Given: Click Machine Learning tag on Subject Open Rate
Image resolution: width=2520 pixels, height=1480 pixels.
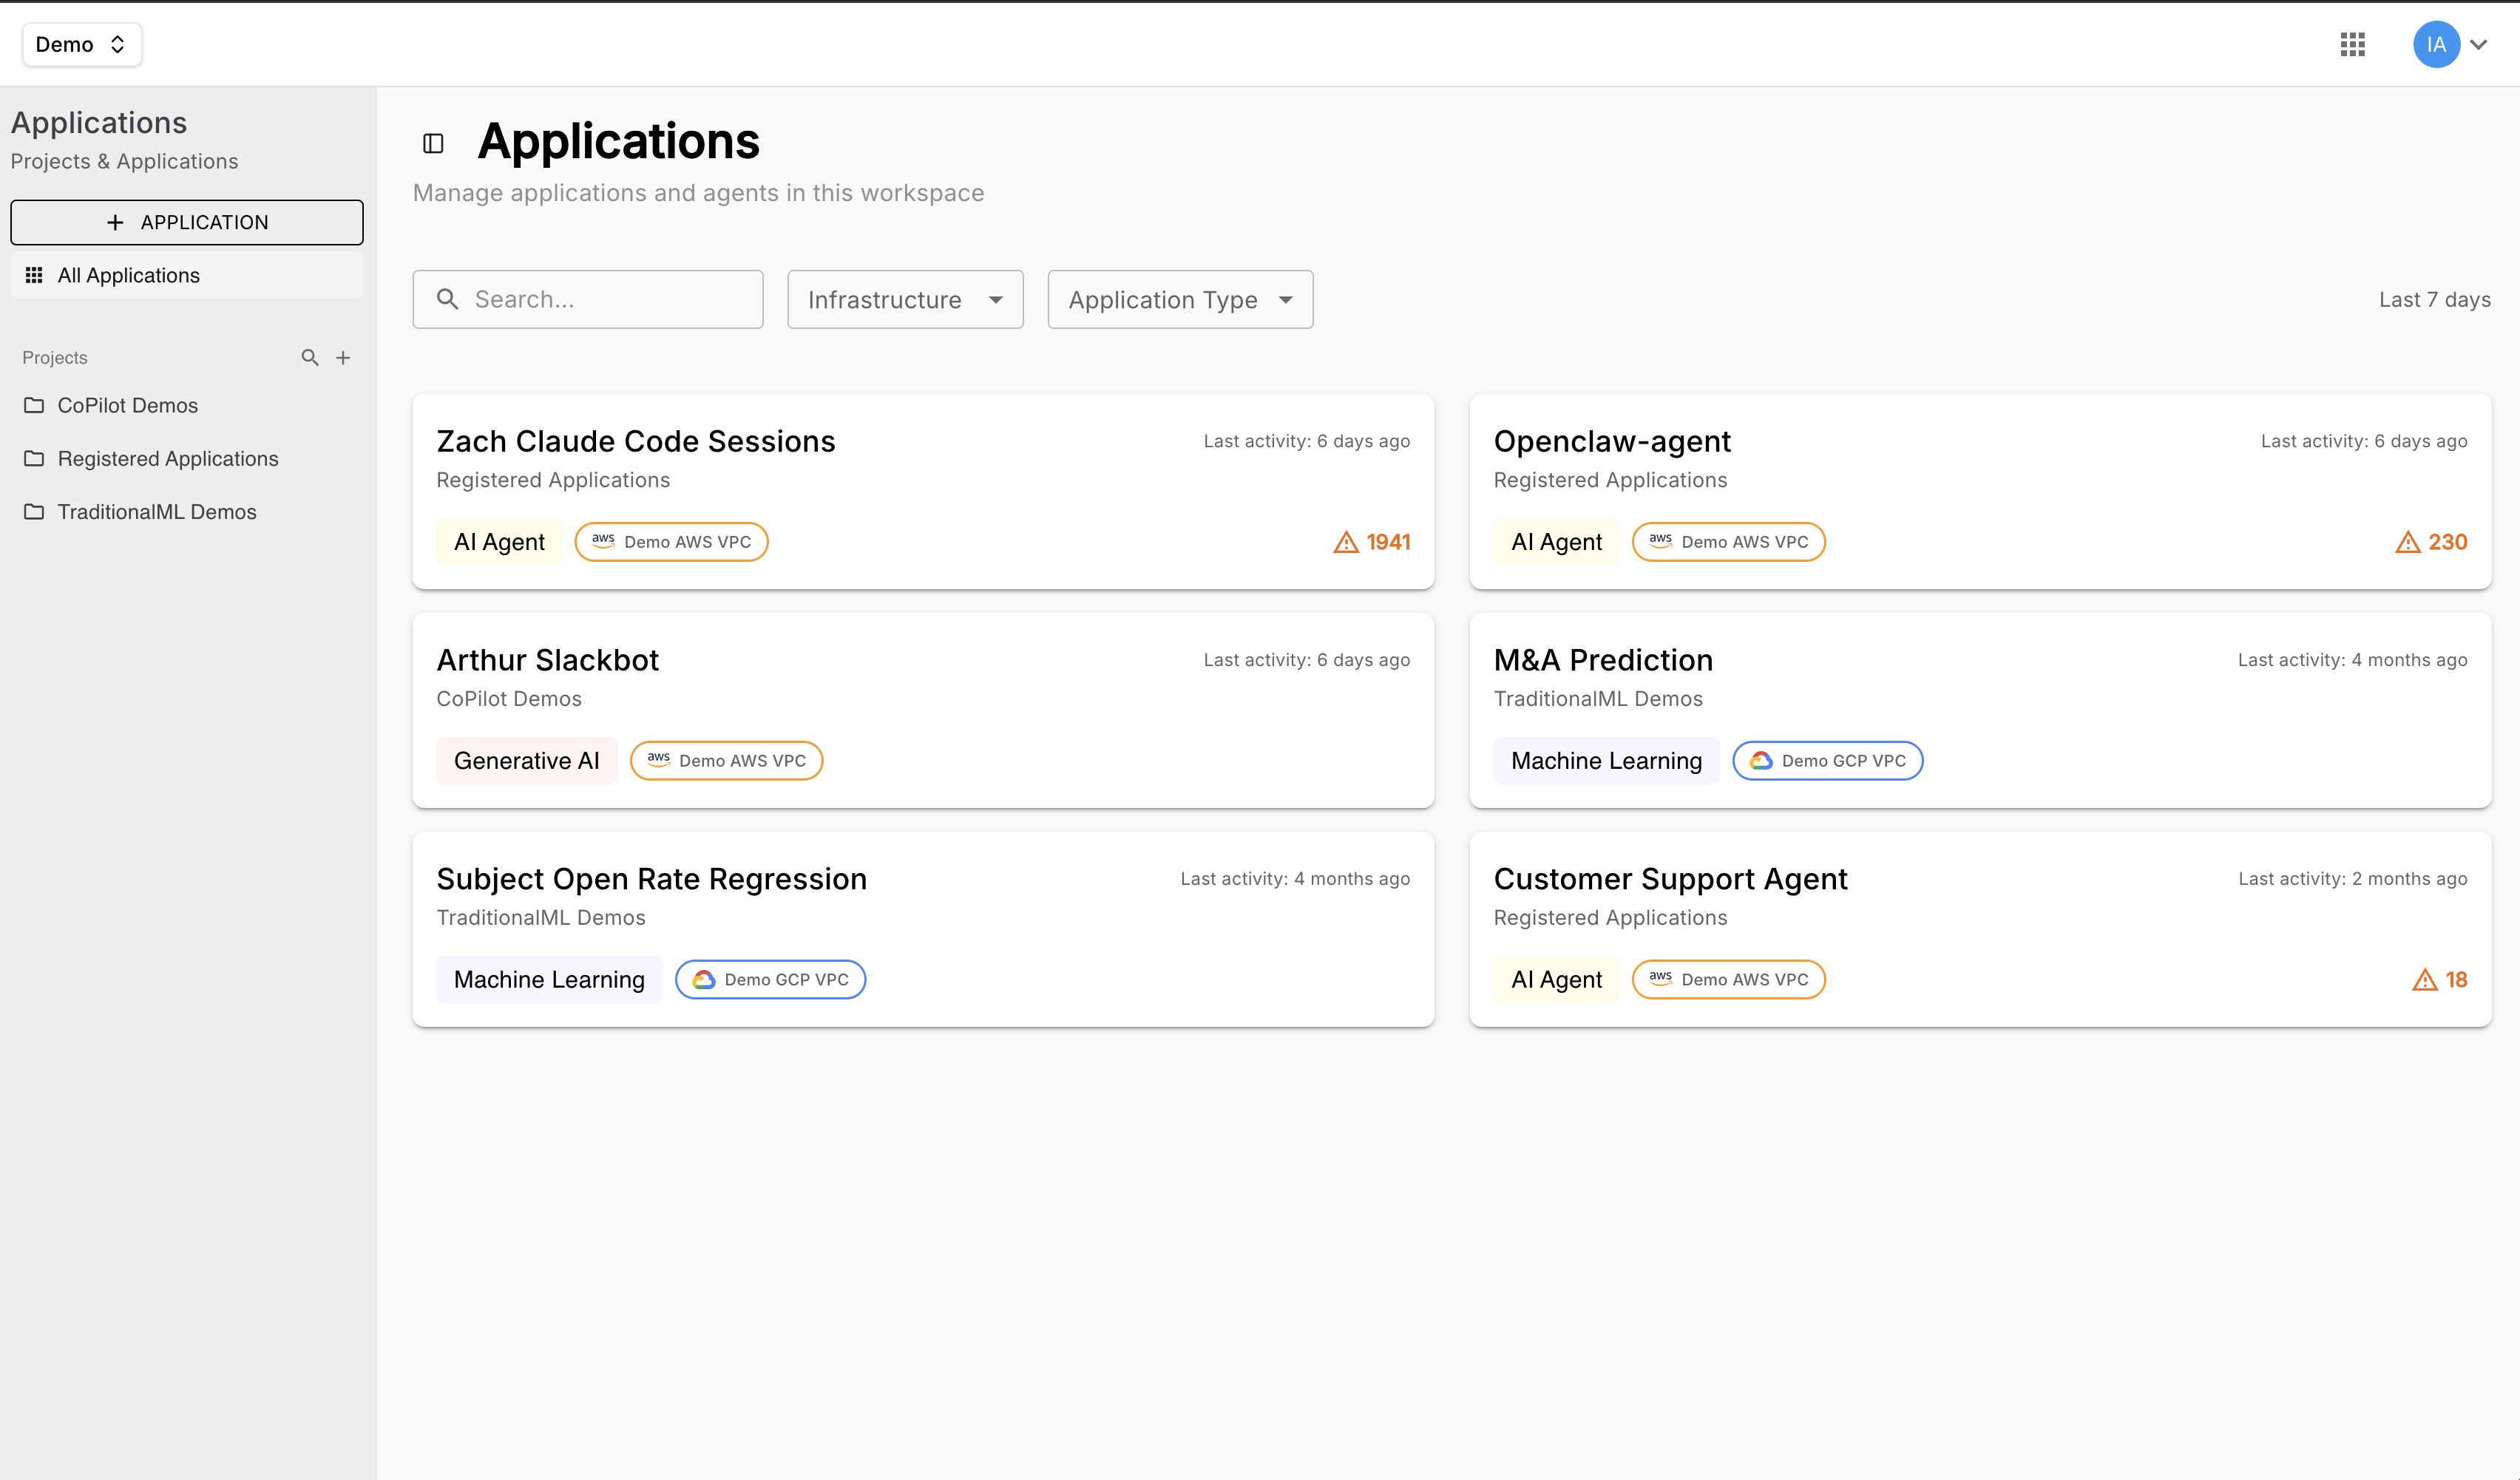Looking at the screenshot, I should point(549,980).
